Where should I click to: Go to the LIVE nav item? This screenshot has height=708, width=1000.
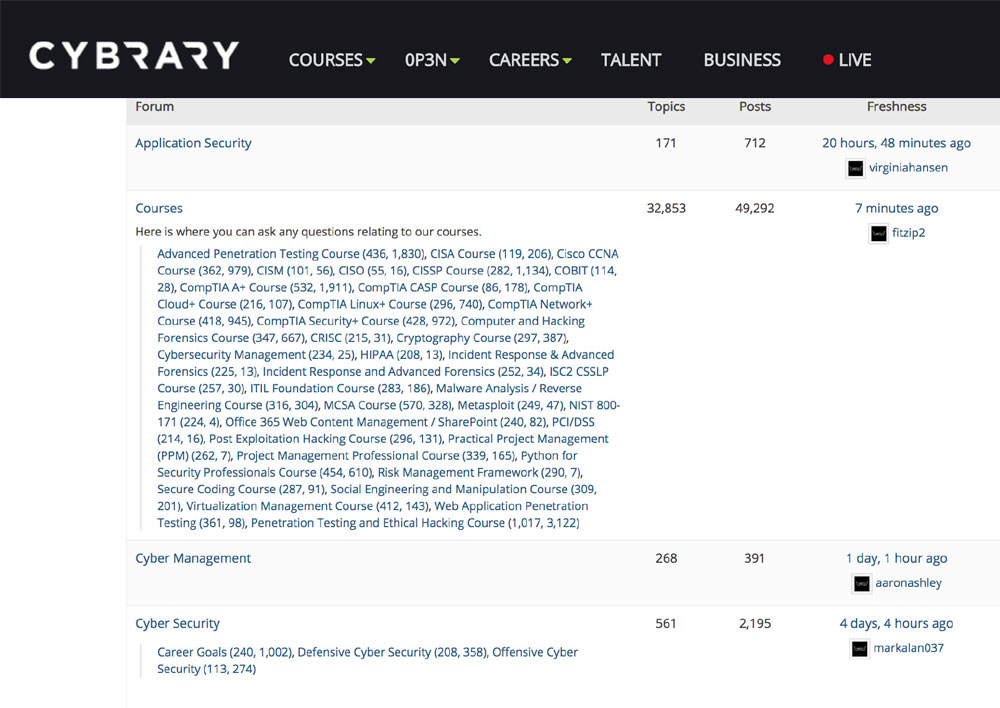coord(855,60)
